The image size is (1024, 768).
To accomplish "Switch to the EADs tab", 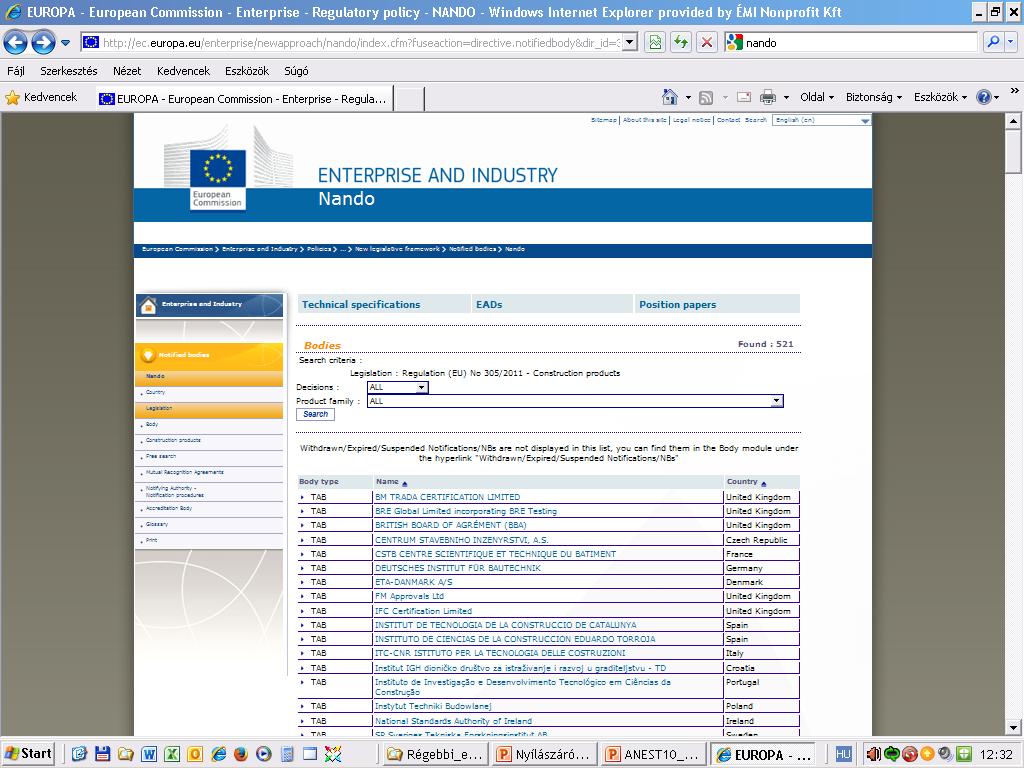I will 552,304.
